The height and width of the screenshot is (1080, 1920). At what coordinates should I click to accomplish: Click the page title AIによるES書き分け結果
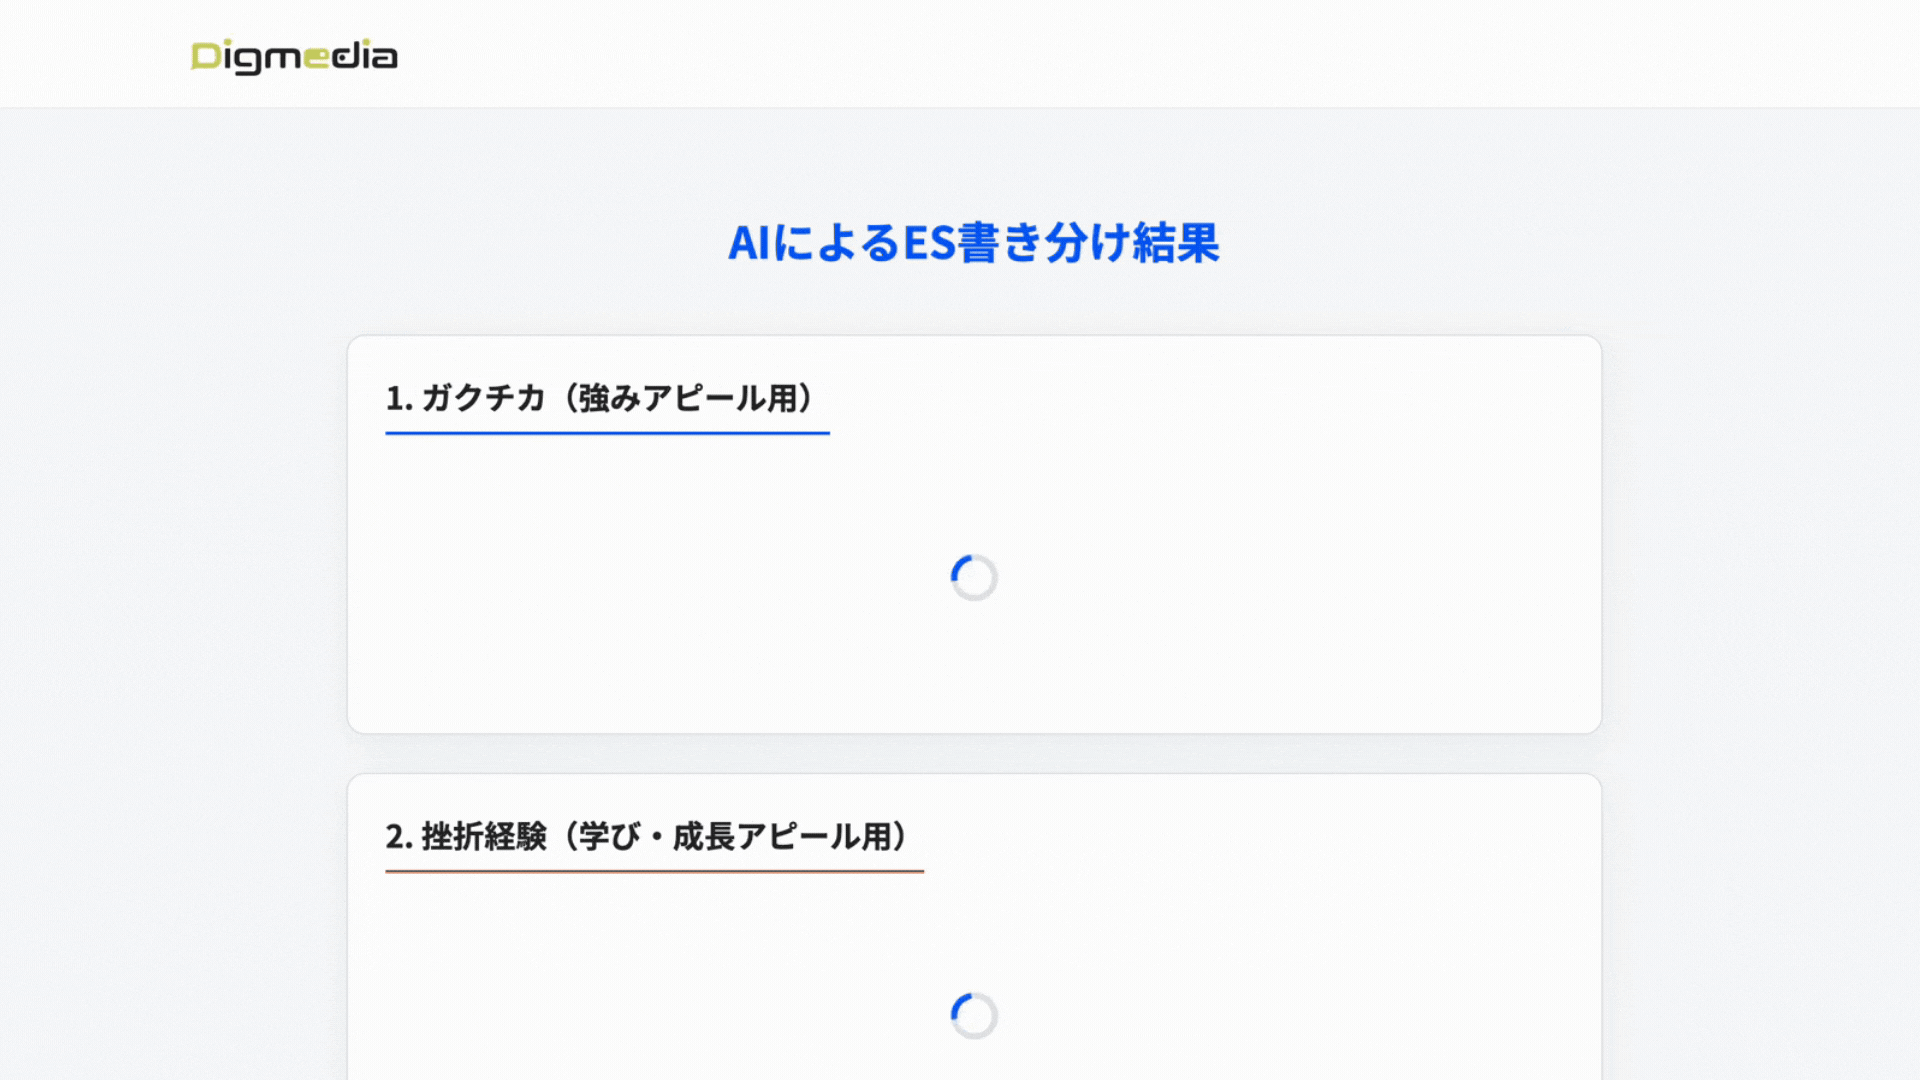[x=975, y=242]
